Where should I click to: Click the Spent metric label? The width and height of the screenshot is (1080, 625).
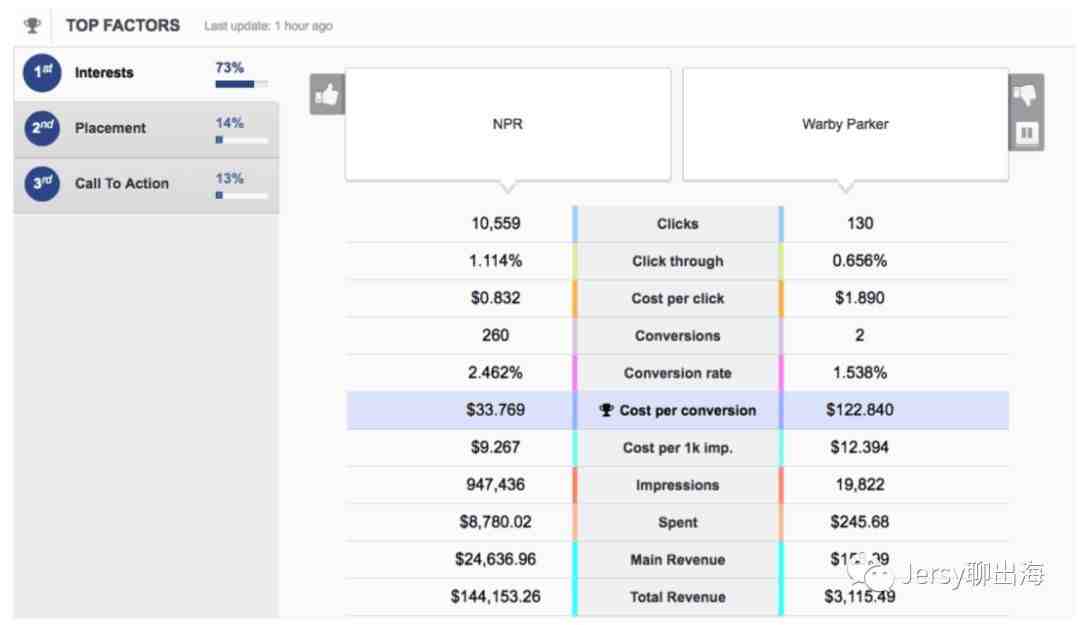click(x=678, y=522)
